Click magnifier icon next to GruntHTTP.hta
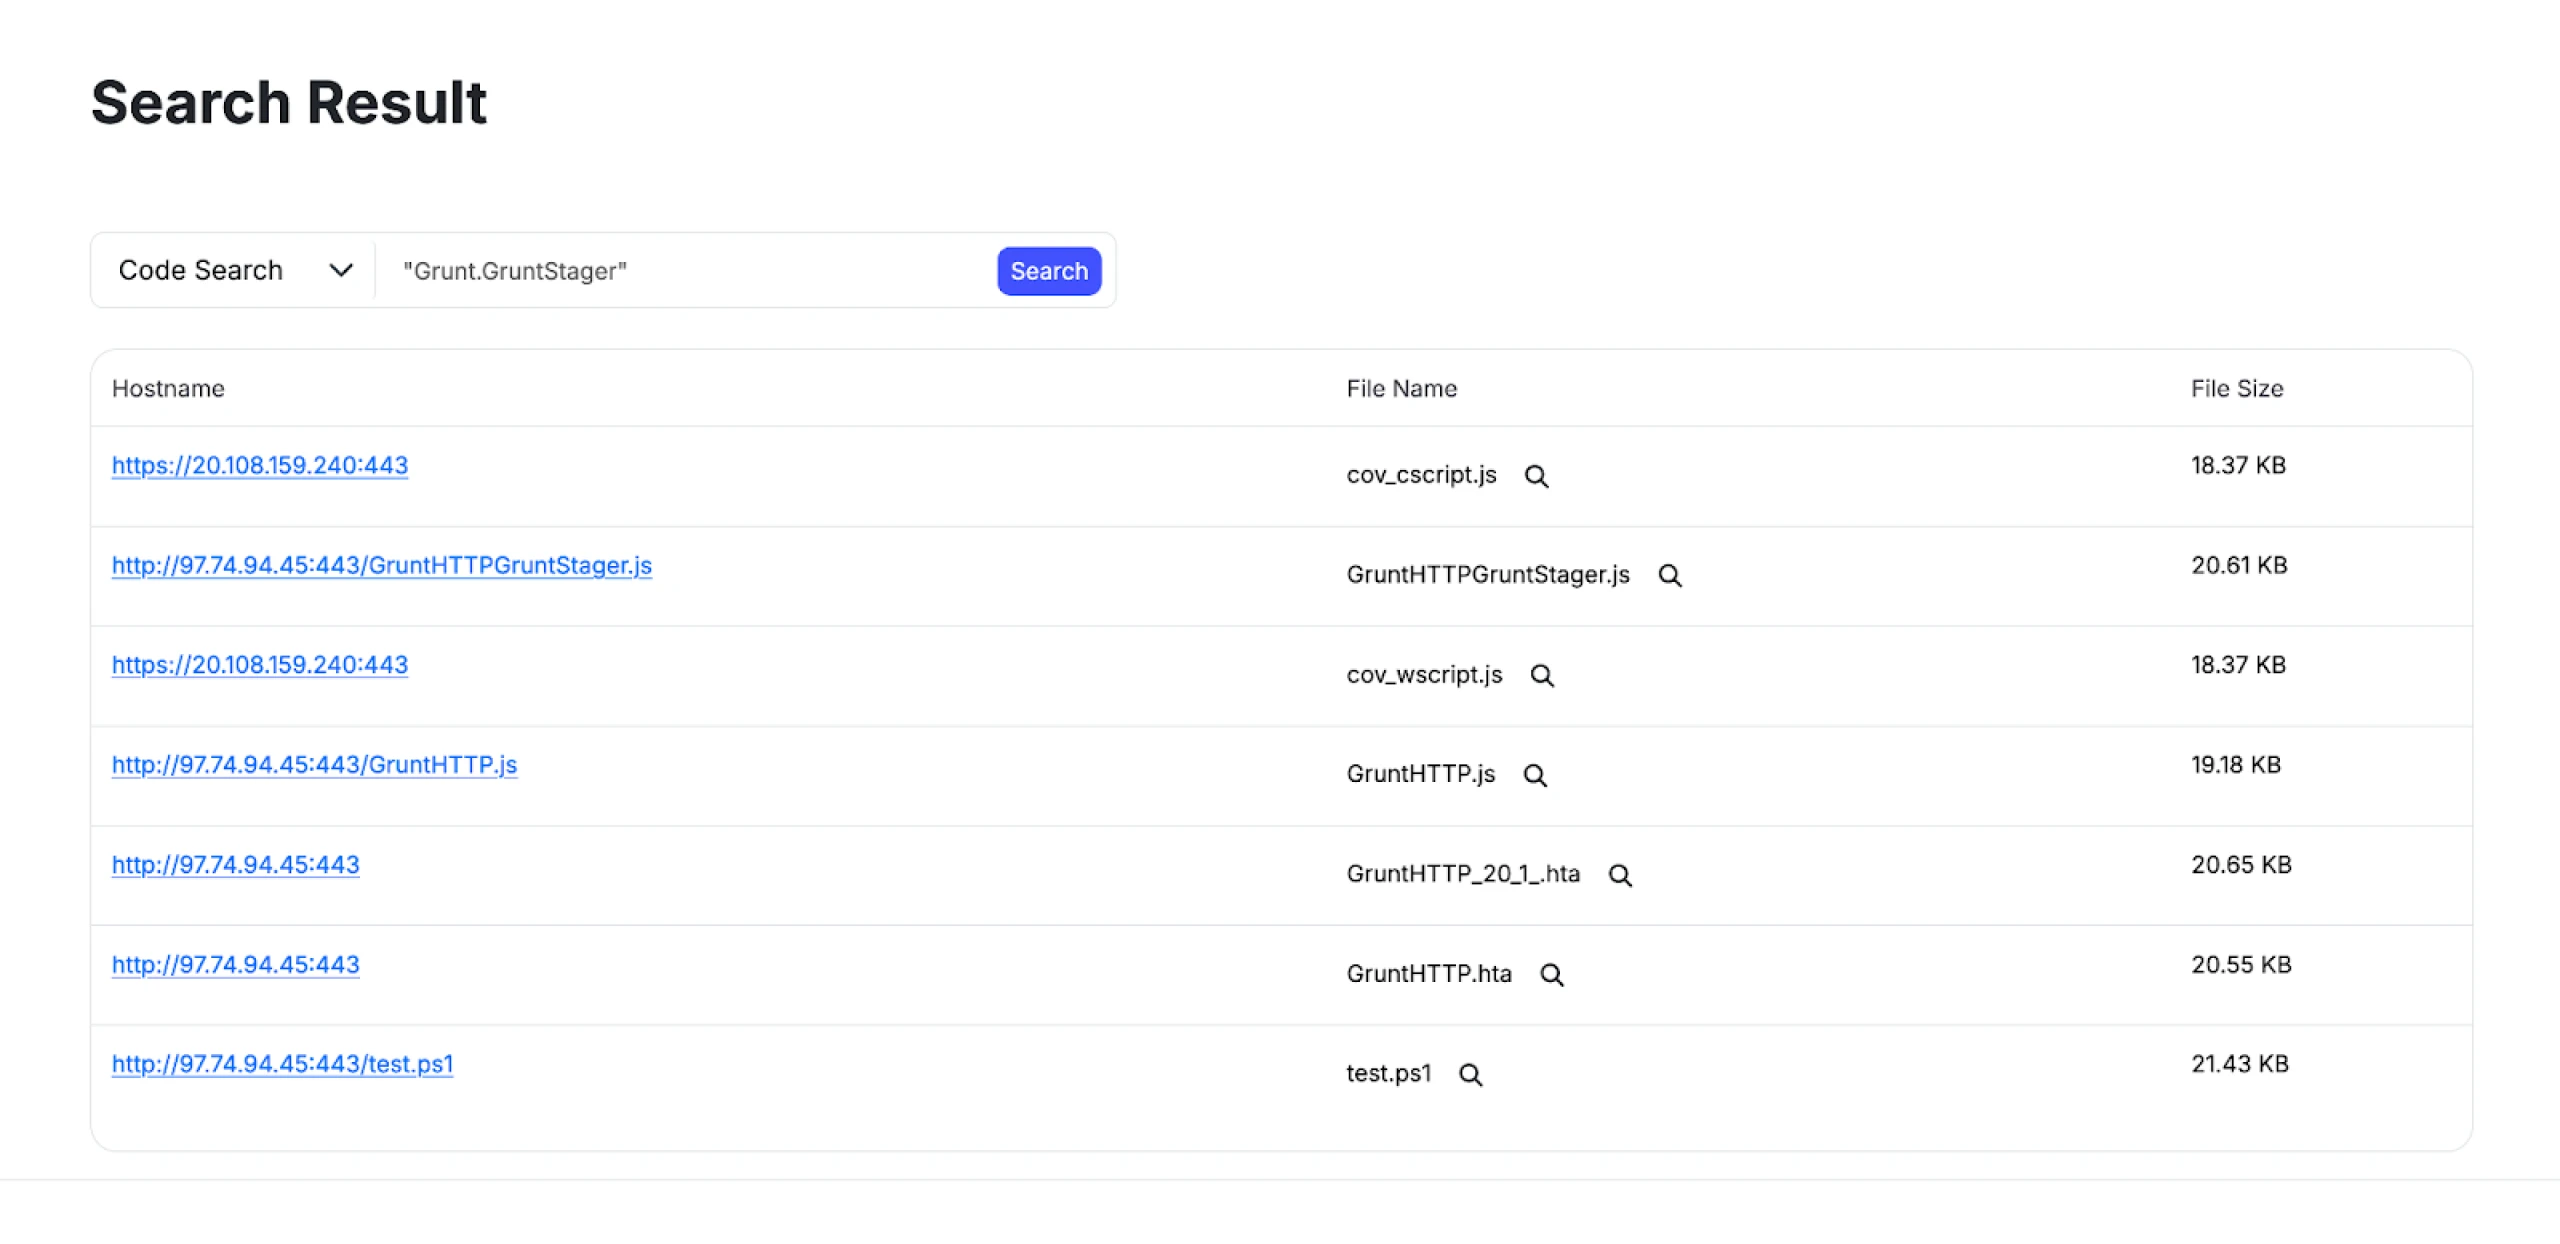2560x1244 pixels. click(x=1551, y=975)
